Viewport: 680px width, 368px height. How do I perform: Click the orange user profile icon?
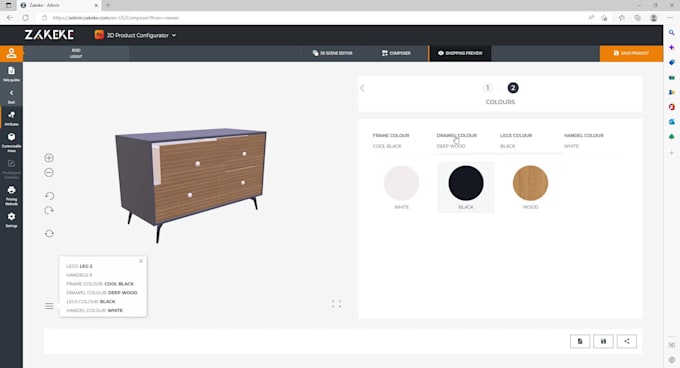point(11,53)
